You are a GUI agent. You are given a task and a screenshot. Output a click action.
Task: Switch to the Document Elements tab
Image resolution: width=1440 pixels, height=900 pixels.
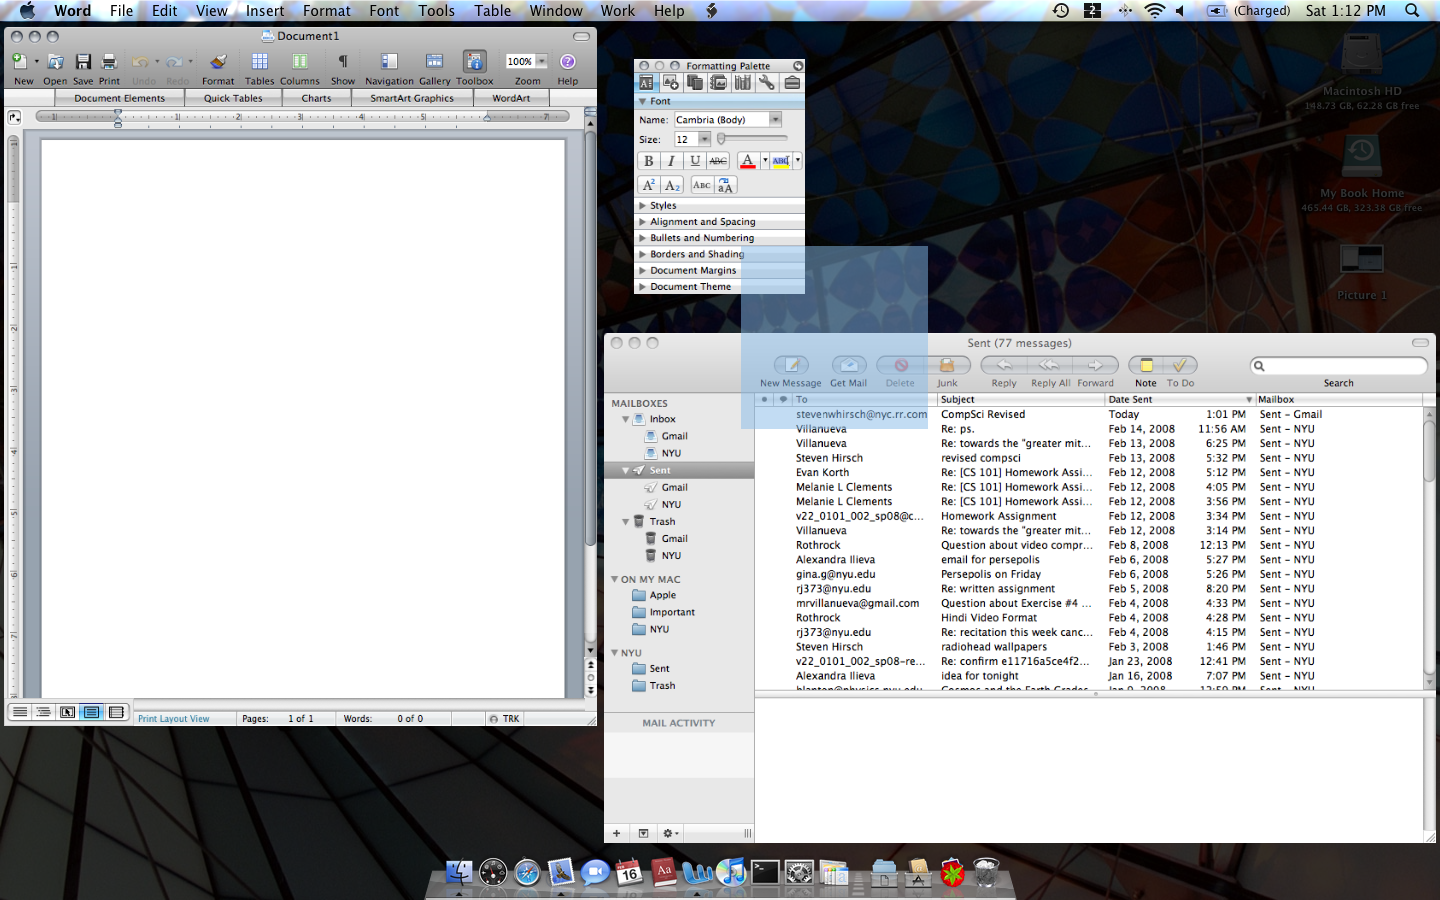click(x=120, y=98)
